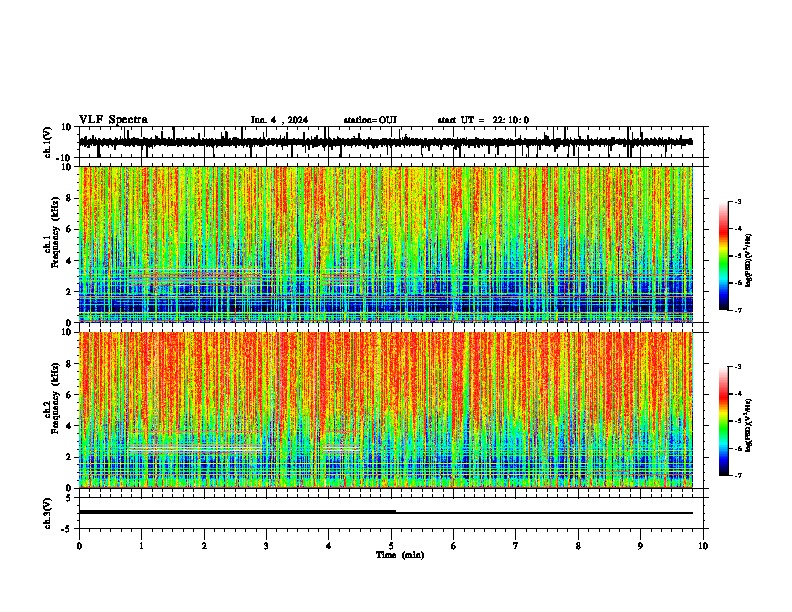The width and height of the screenshot is (792, 612).
Task: Click the "8" kHz tick of ch.1 spectrogram
Action: pyautogui.click(x=70, y=198)
